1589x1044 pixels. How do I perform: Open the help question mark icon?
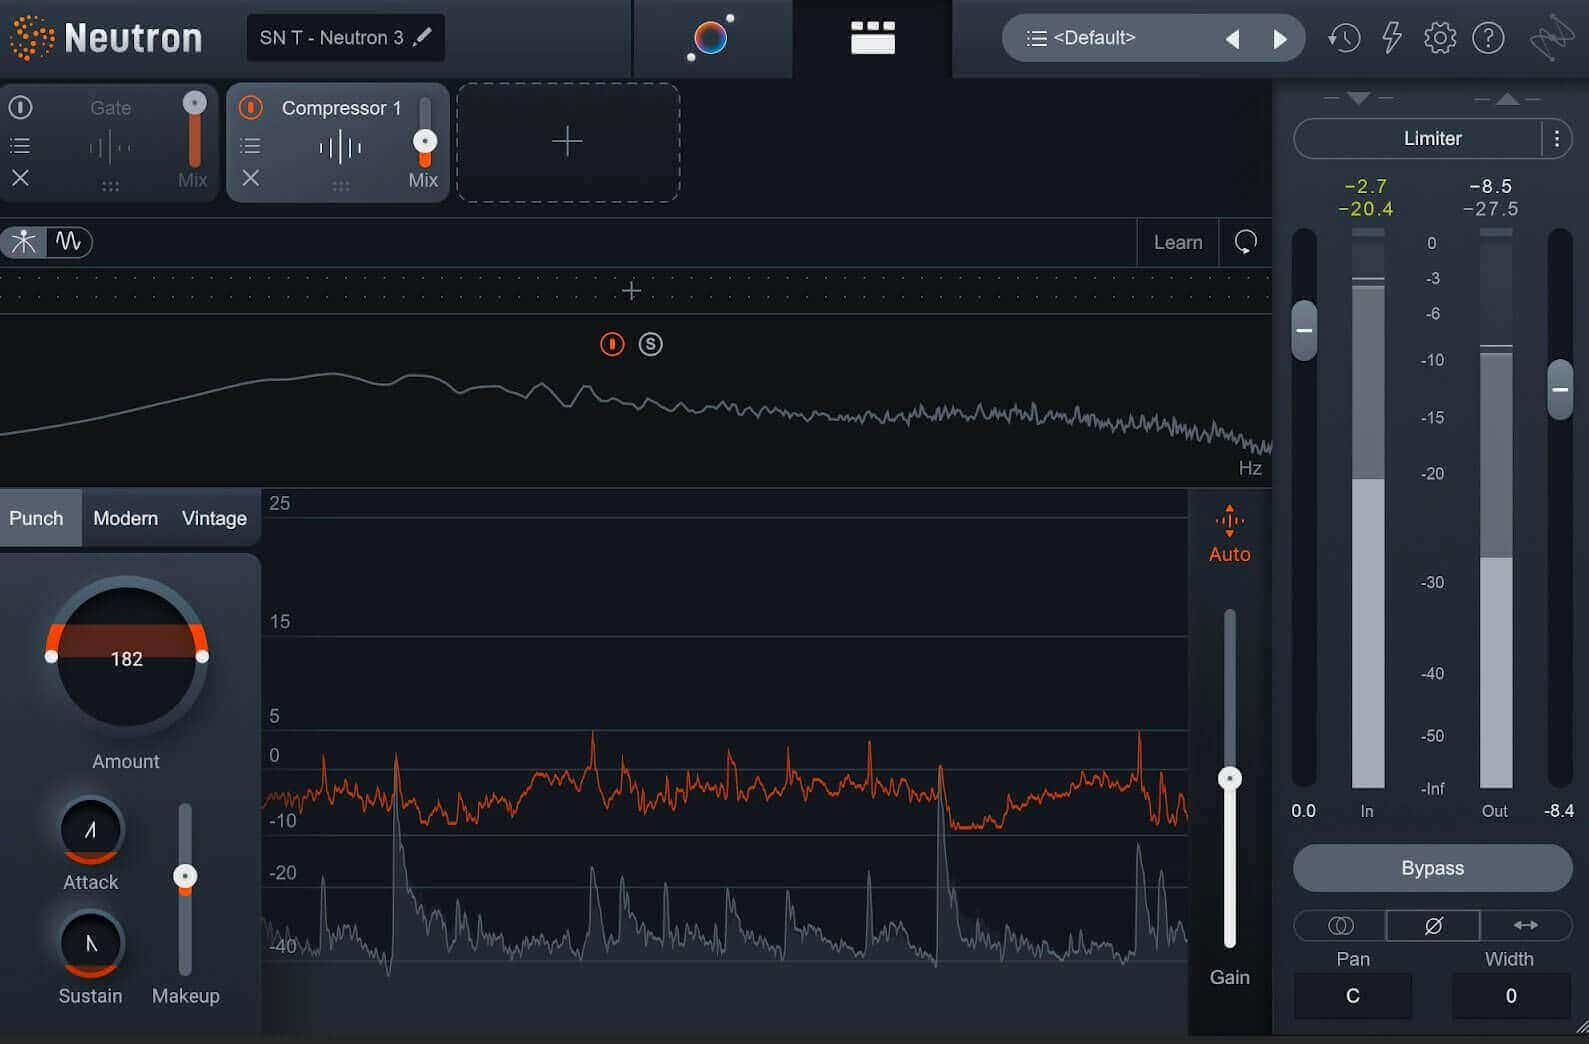1488,38
